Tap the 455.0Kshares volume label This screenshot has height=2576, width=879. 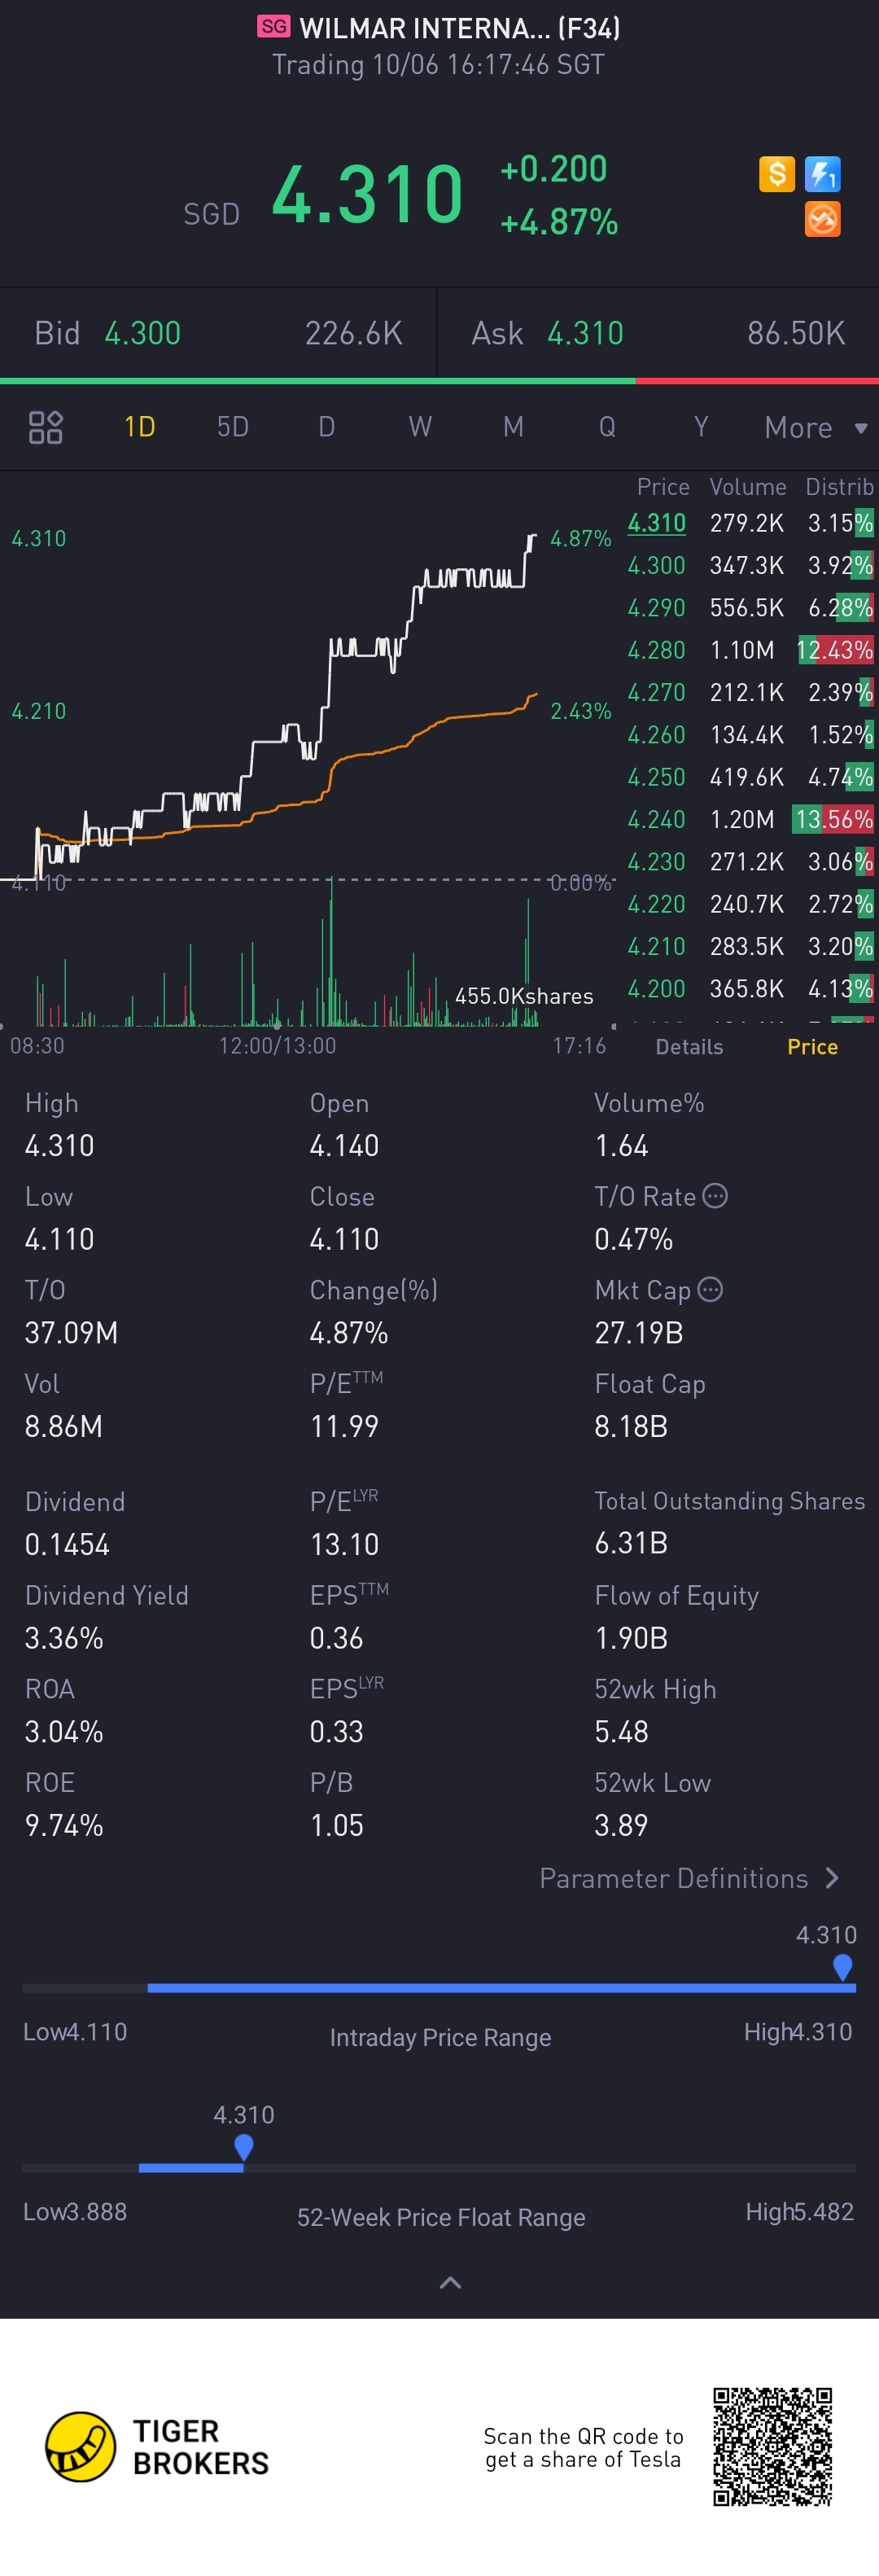click(524, 996)
